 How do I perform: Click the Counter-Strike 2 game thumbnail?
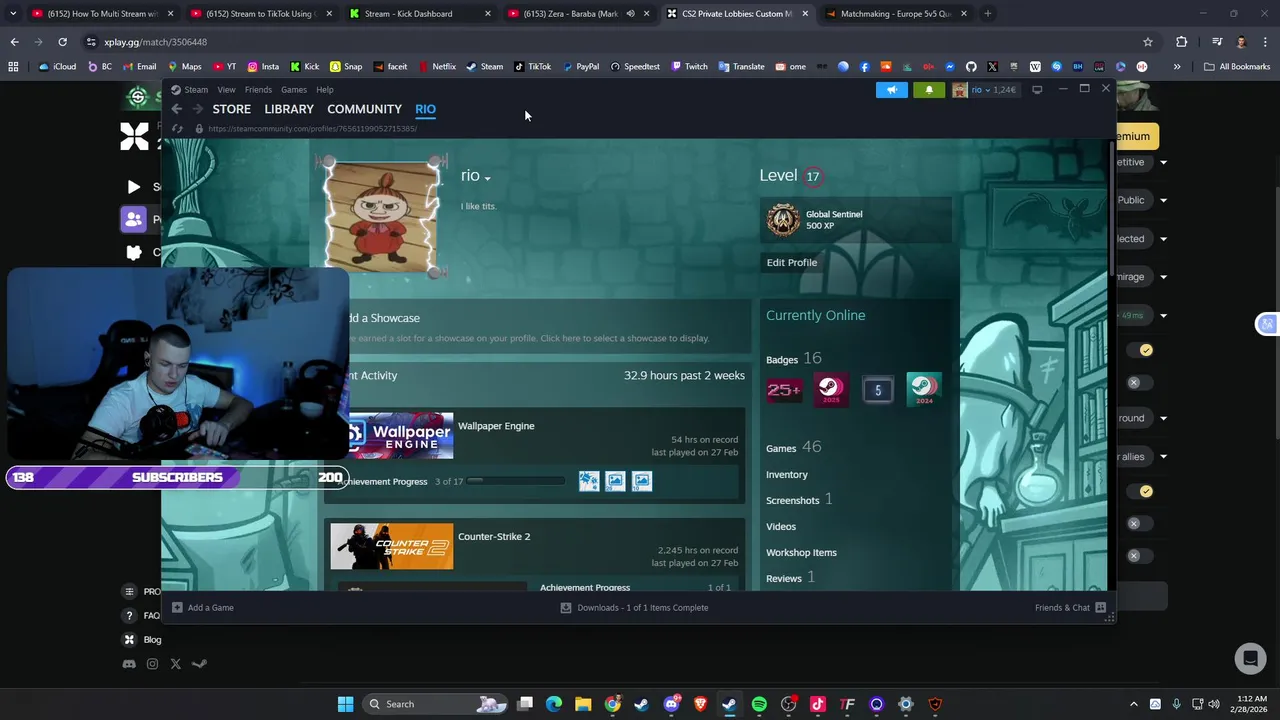coord(392,547)
